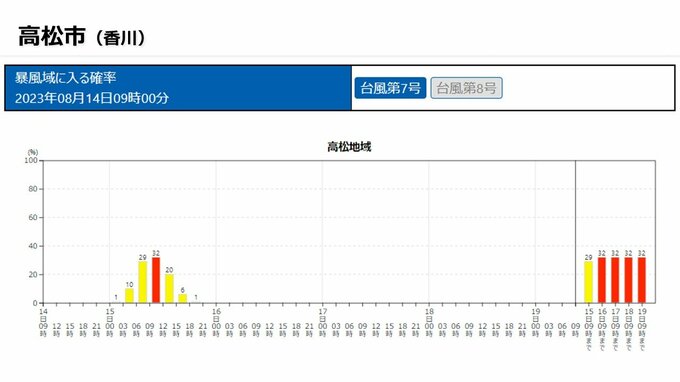Click the 高松市 page heading
Image resolution: width=680 pixels, height=382 pixels.
pos(52,36)
